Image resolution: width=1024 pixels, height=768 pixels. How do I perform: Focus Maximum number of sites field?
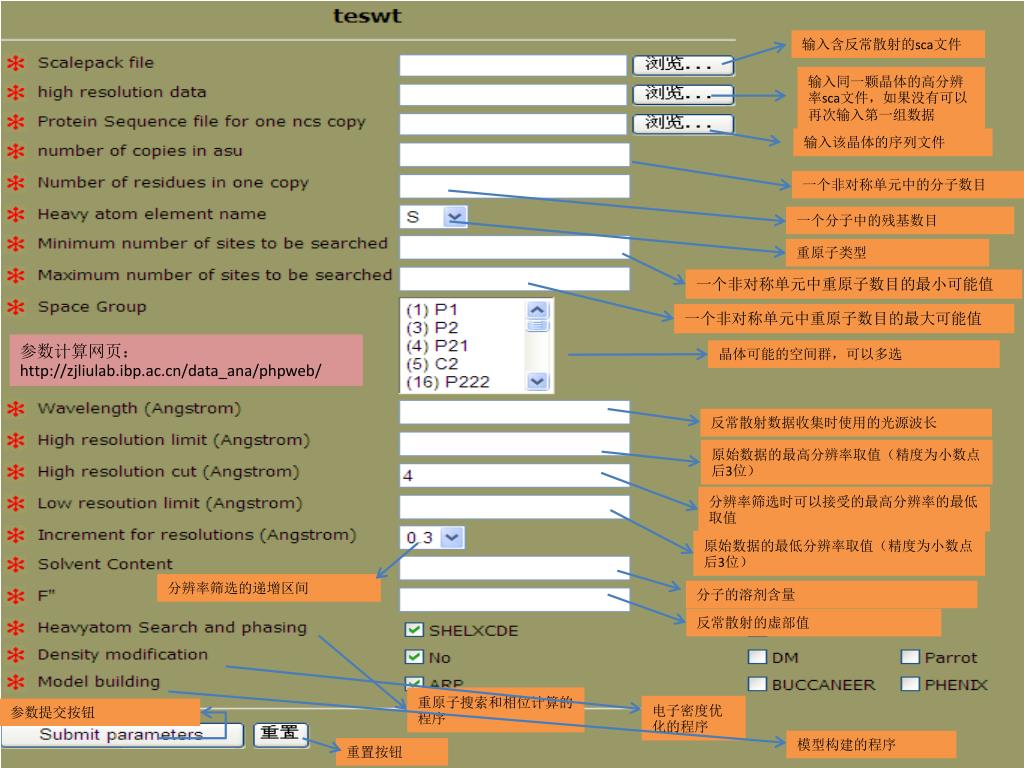click(515, 279)
